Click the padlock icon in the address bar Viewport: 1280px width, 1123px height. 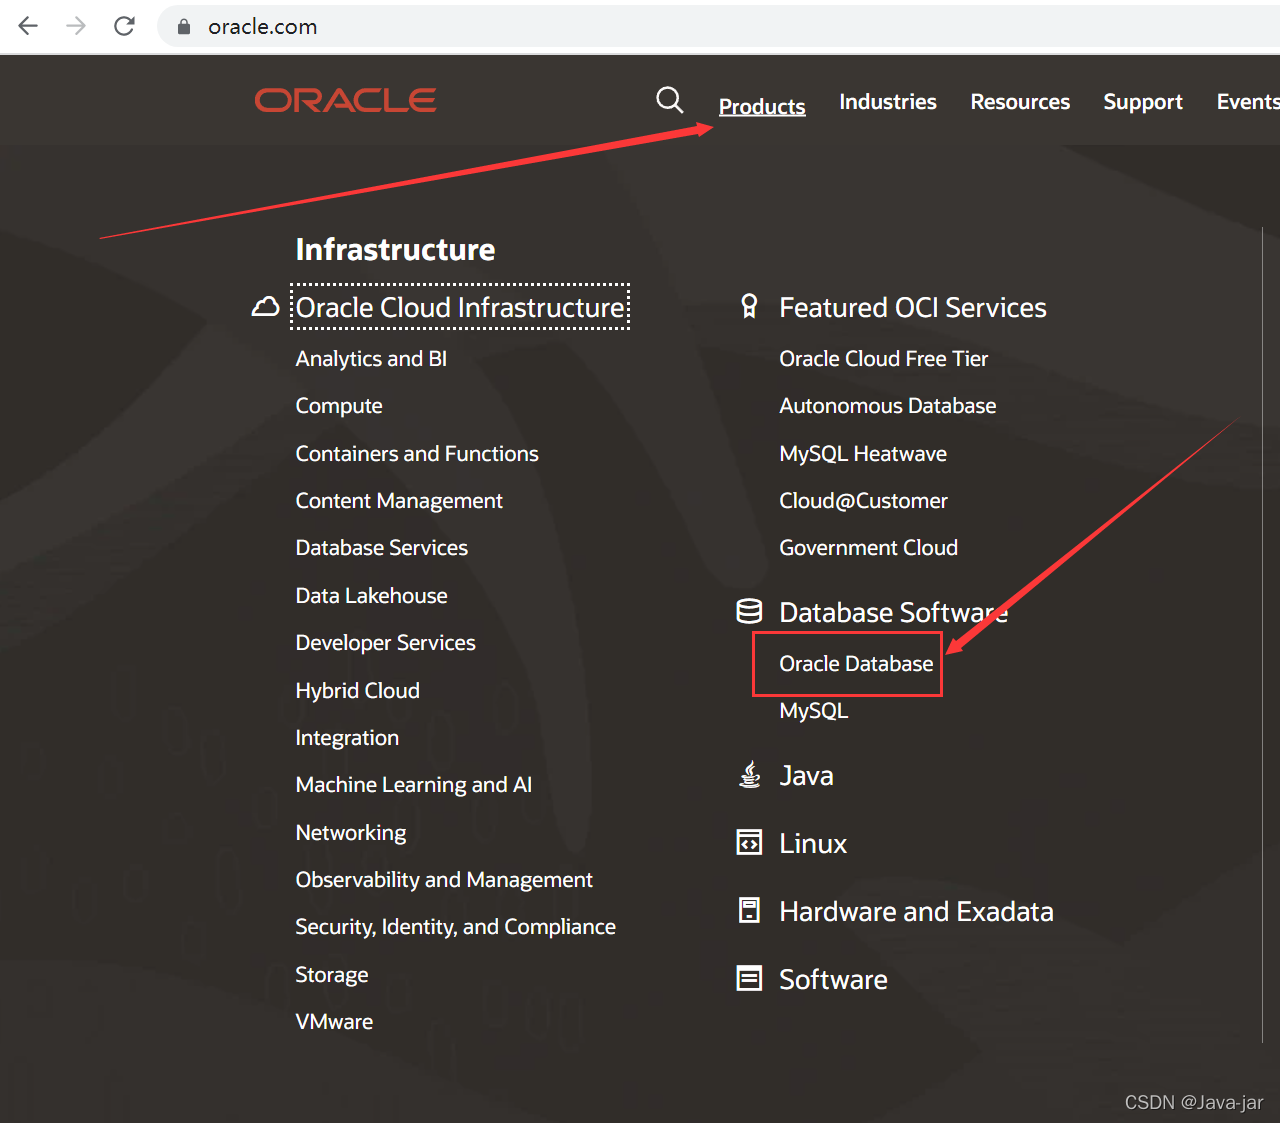click(183, 26)
